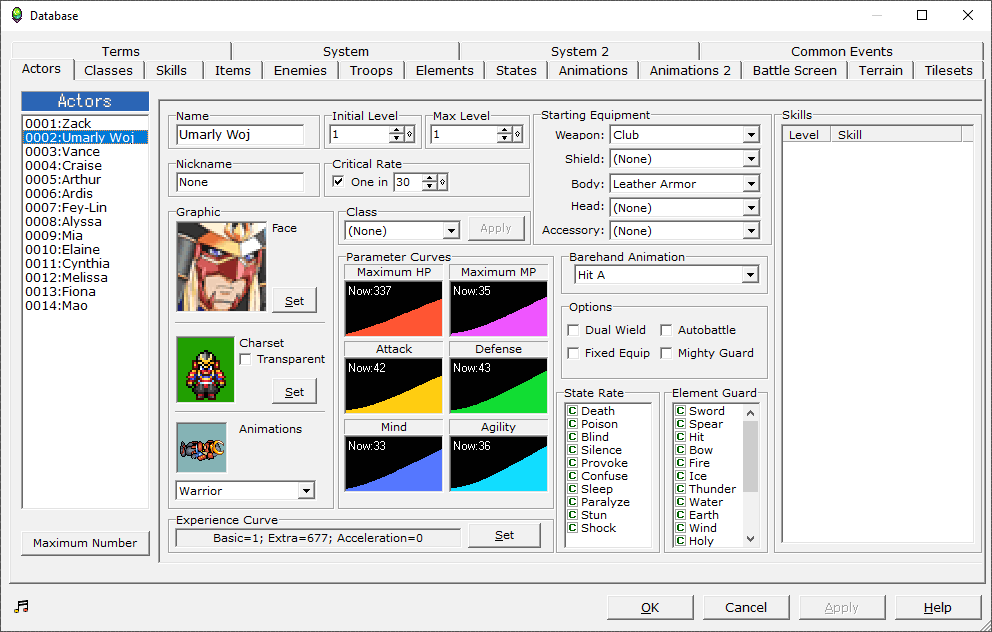Image resolution: width=992 pixels, height=632 pixels.
Task: Click the Sleep state rate C icon
Action: [573, 489]
